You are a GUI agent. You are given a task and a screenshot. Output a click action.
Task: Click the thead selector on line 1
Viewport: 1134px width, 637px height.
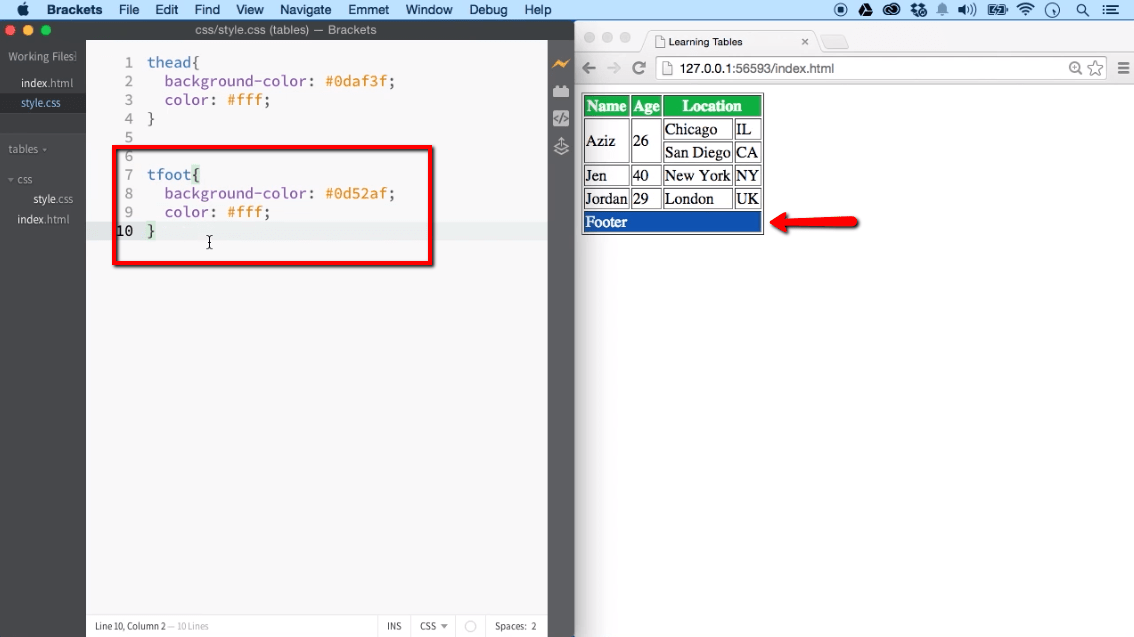pyautogui.click(x=169, y=62)
